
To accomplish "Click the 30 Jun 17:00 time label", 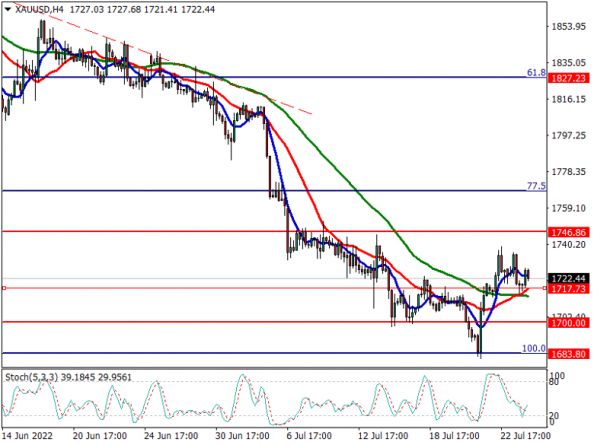I will pyautogui.click(x=242, y=436).
